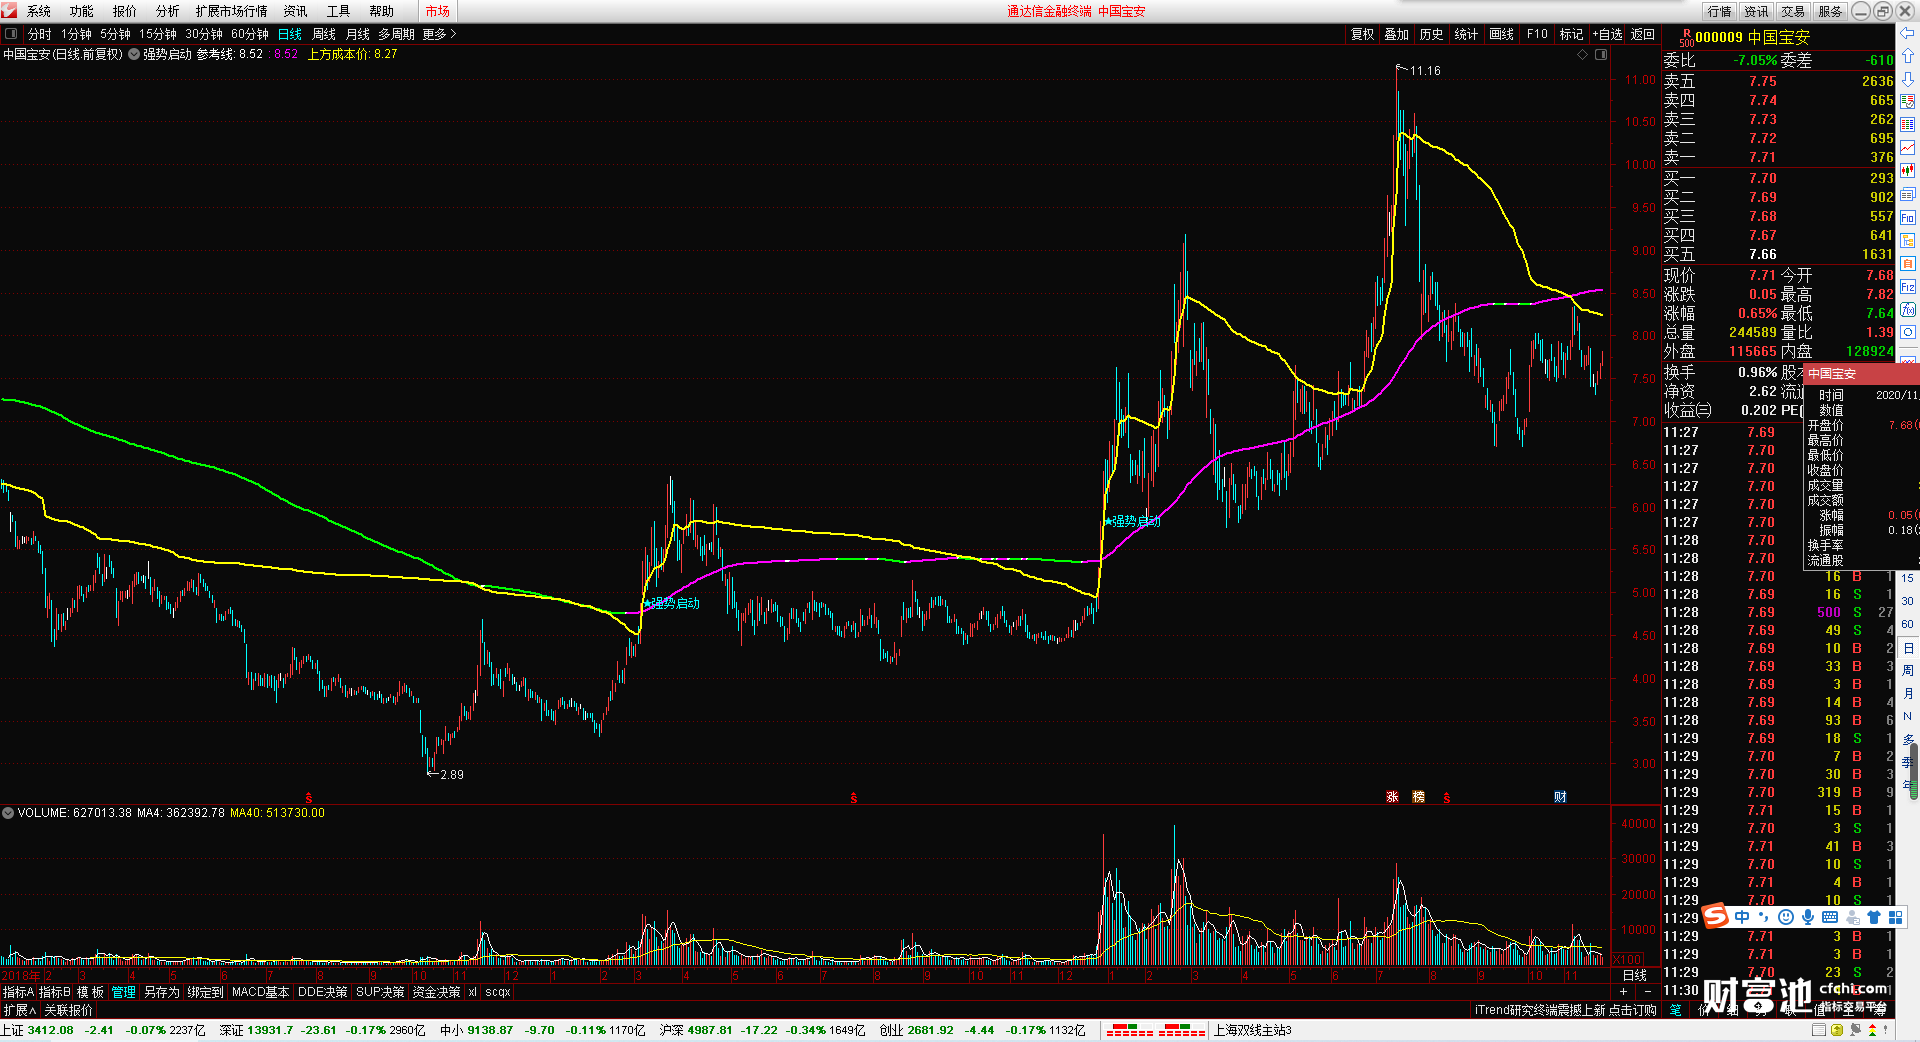Toggle Sogou Chinese/English 中 mode

pos(1742,917)
